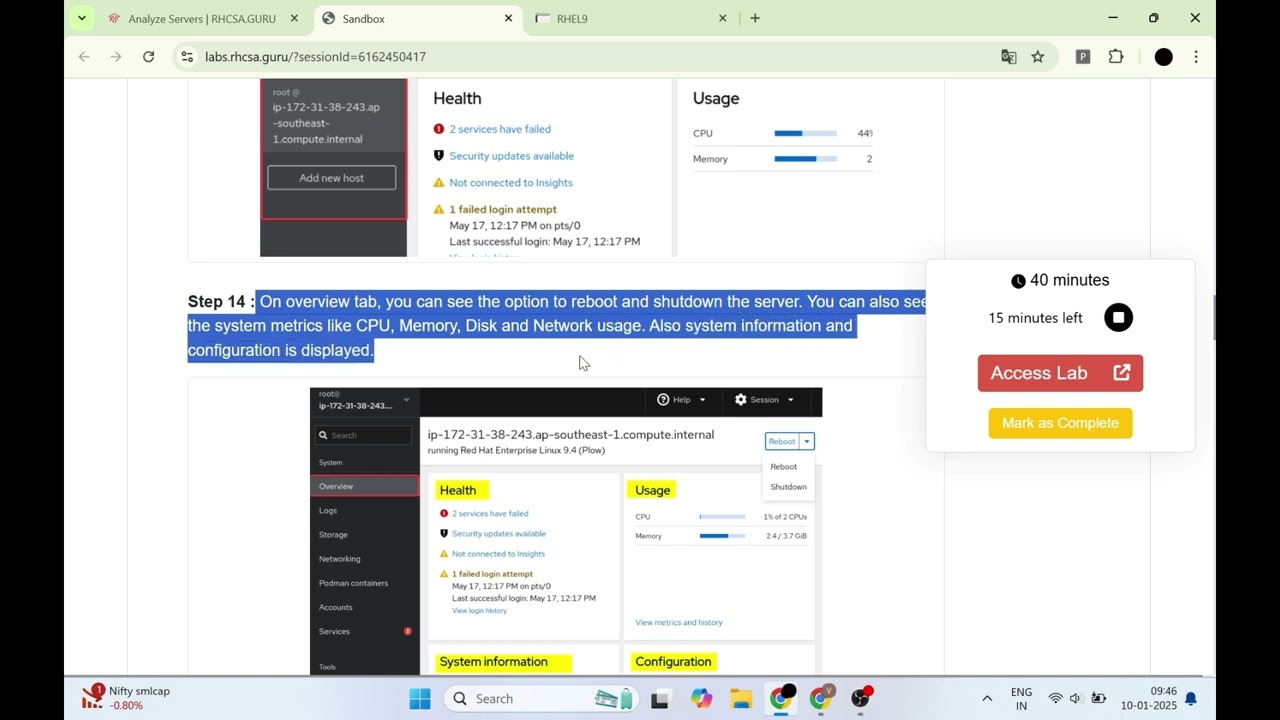The width and height of the screenshot is (1280, 720).
Task: Open a new browser tab
Action: tap(755, 18)
